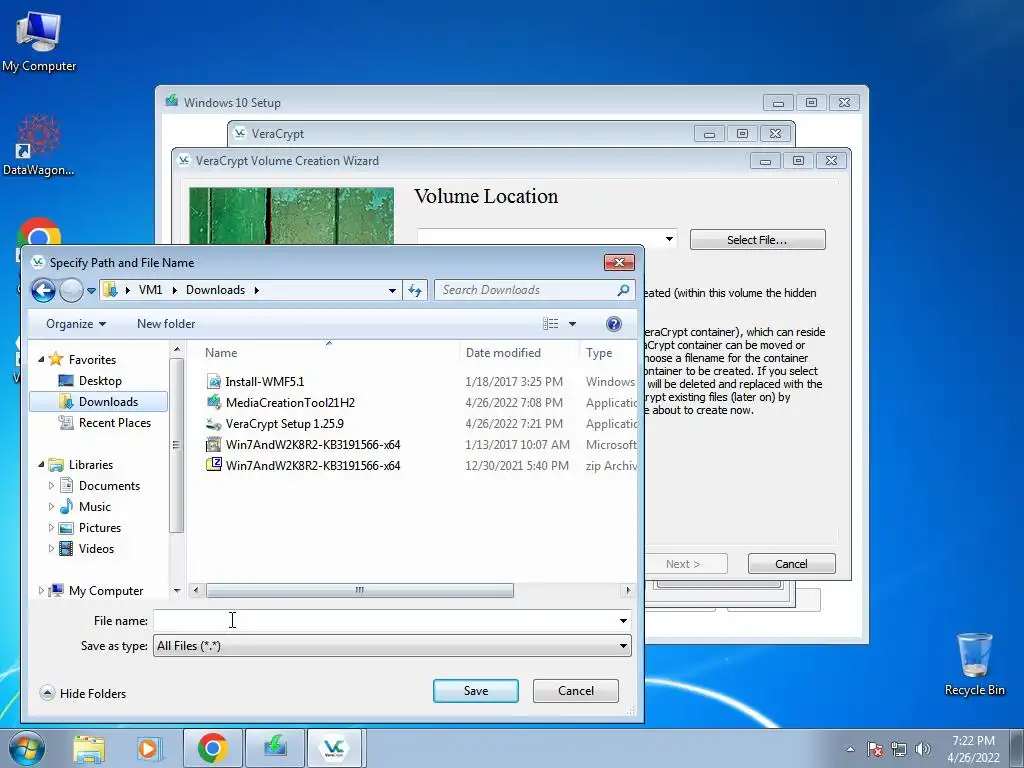Expand the Pictures library
This screenshot has width=1024, height=768.
click(51, 528)
